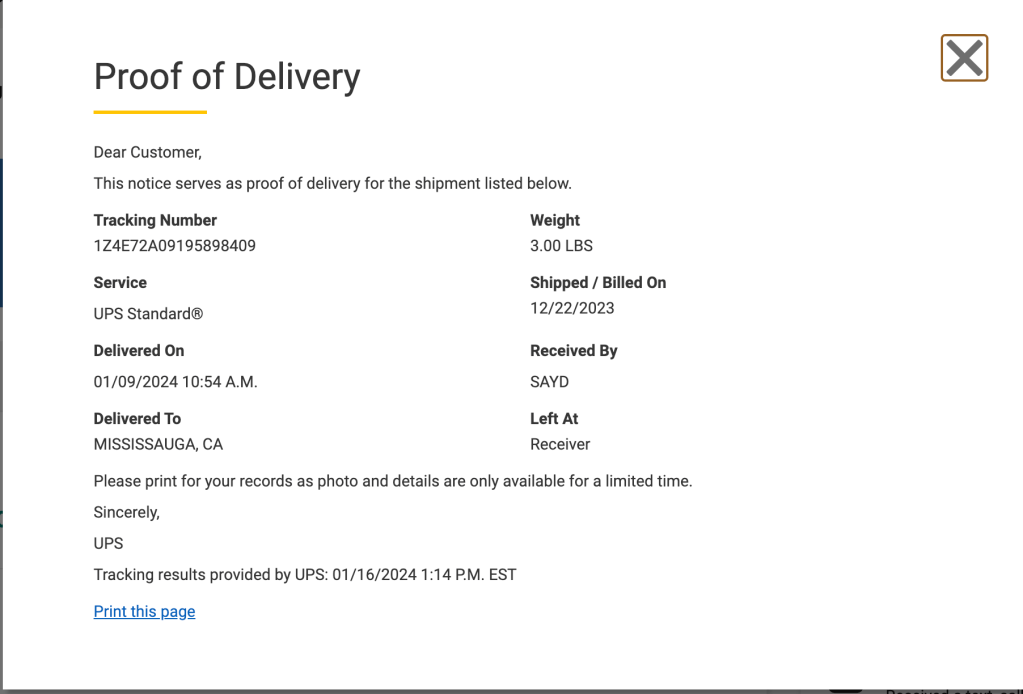Close the Proof of Delivery dialog
This screenshot has height=694, width=1023.
(x=964, y=58)
